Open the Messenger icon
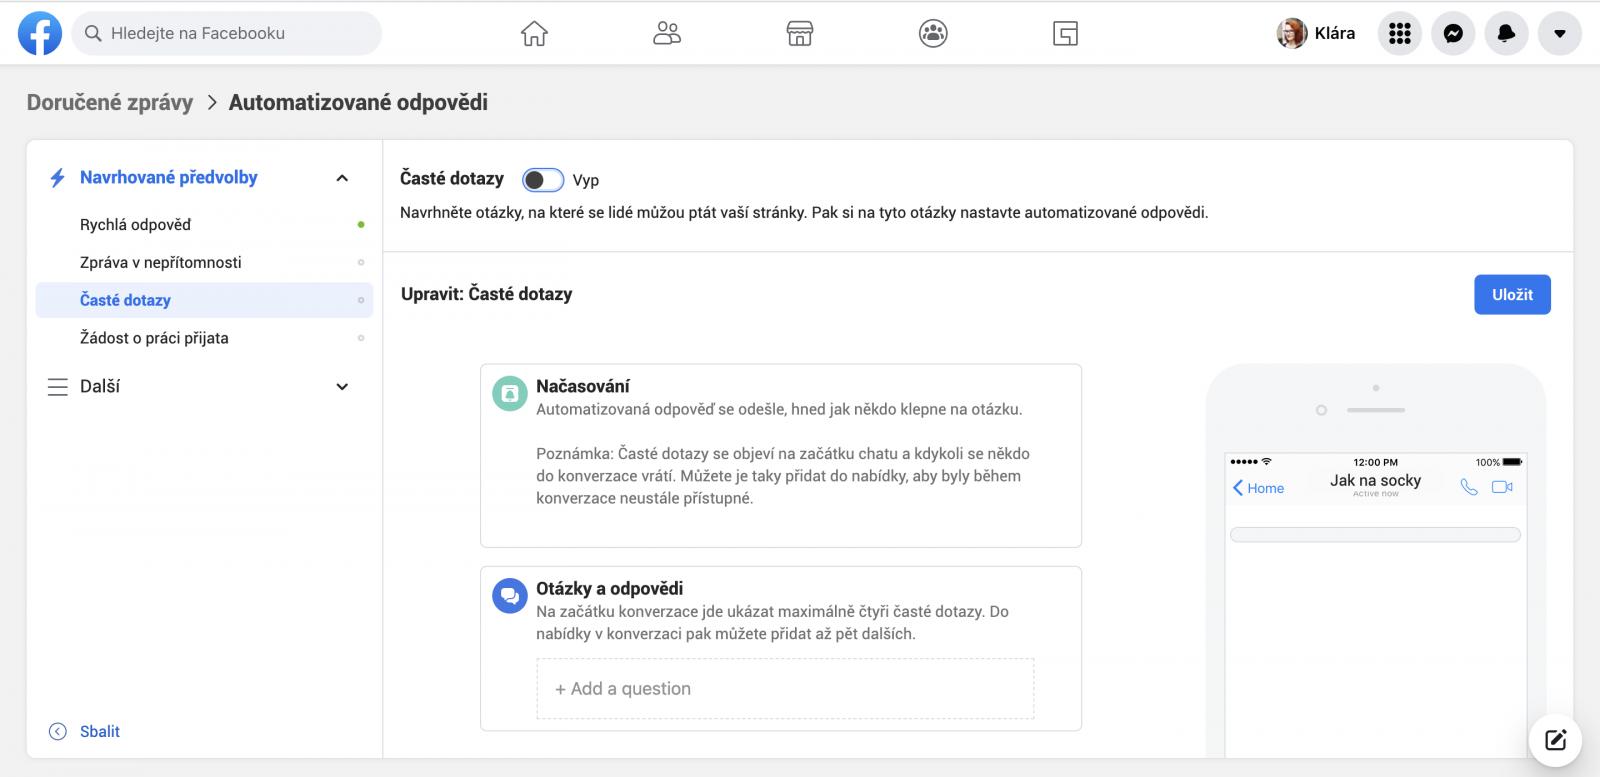The image size is (1600, 777). [x=1453, y=34]
